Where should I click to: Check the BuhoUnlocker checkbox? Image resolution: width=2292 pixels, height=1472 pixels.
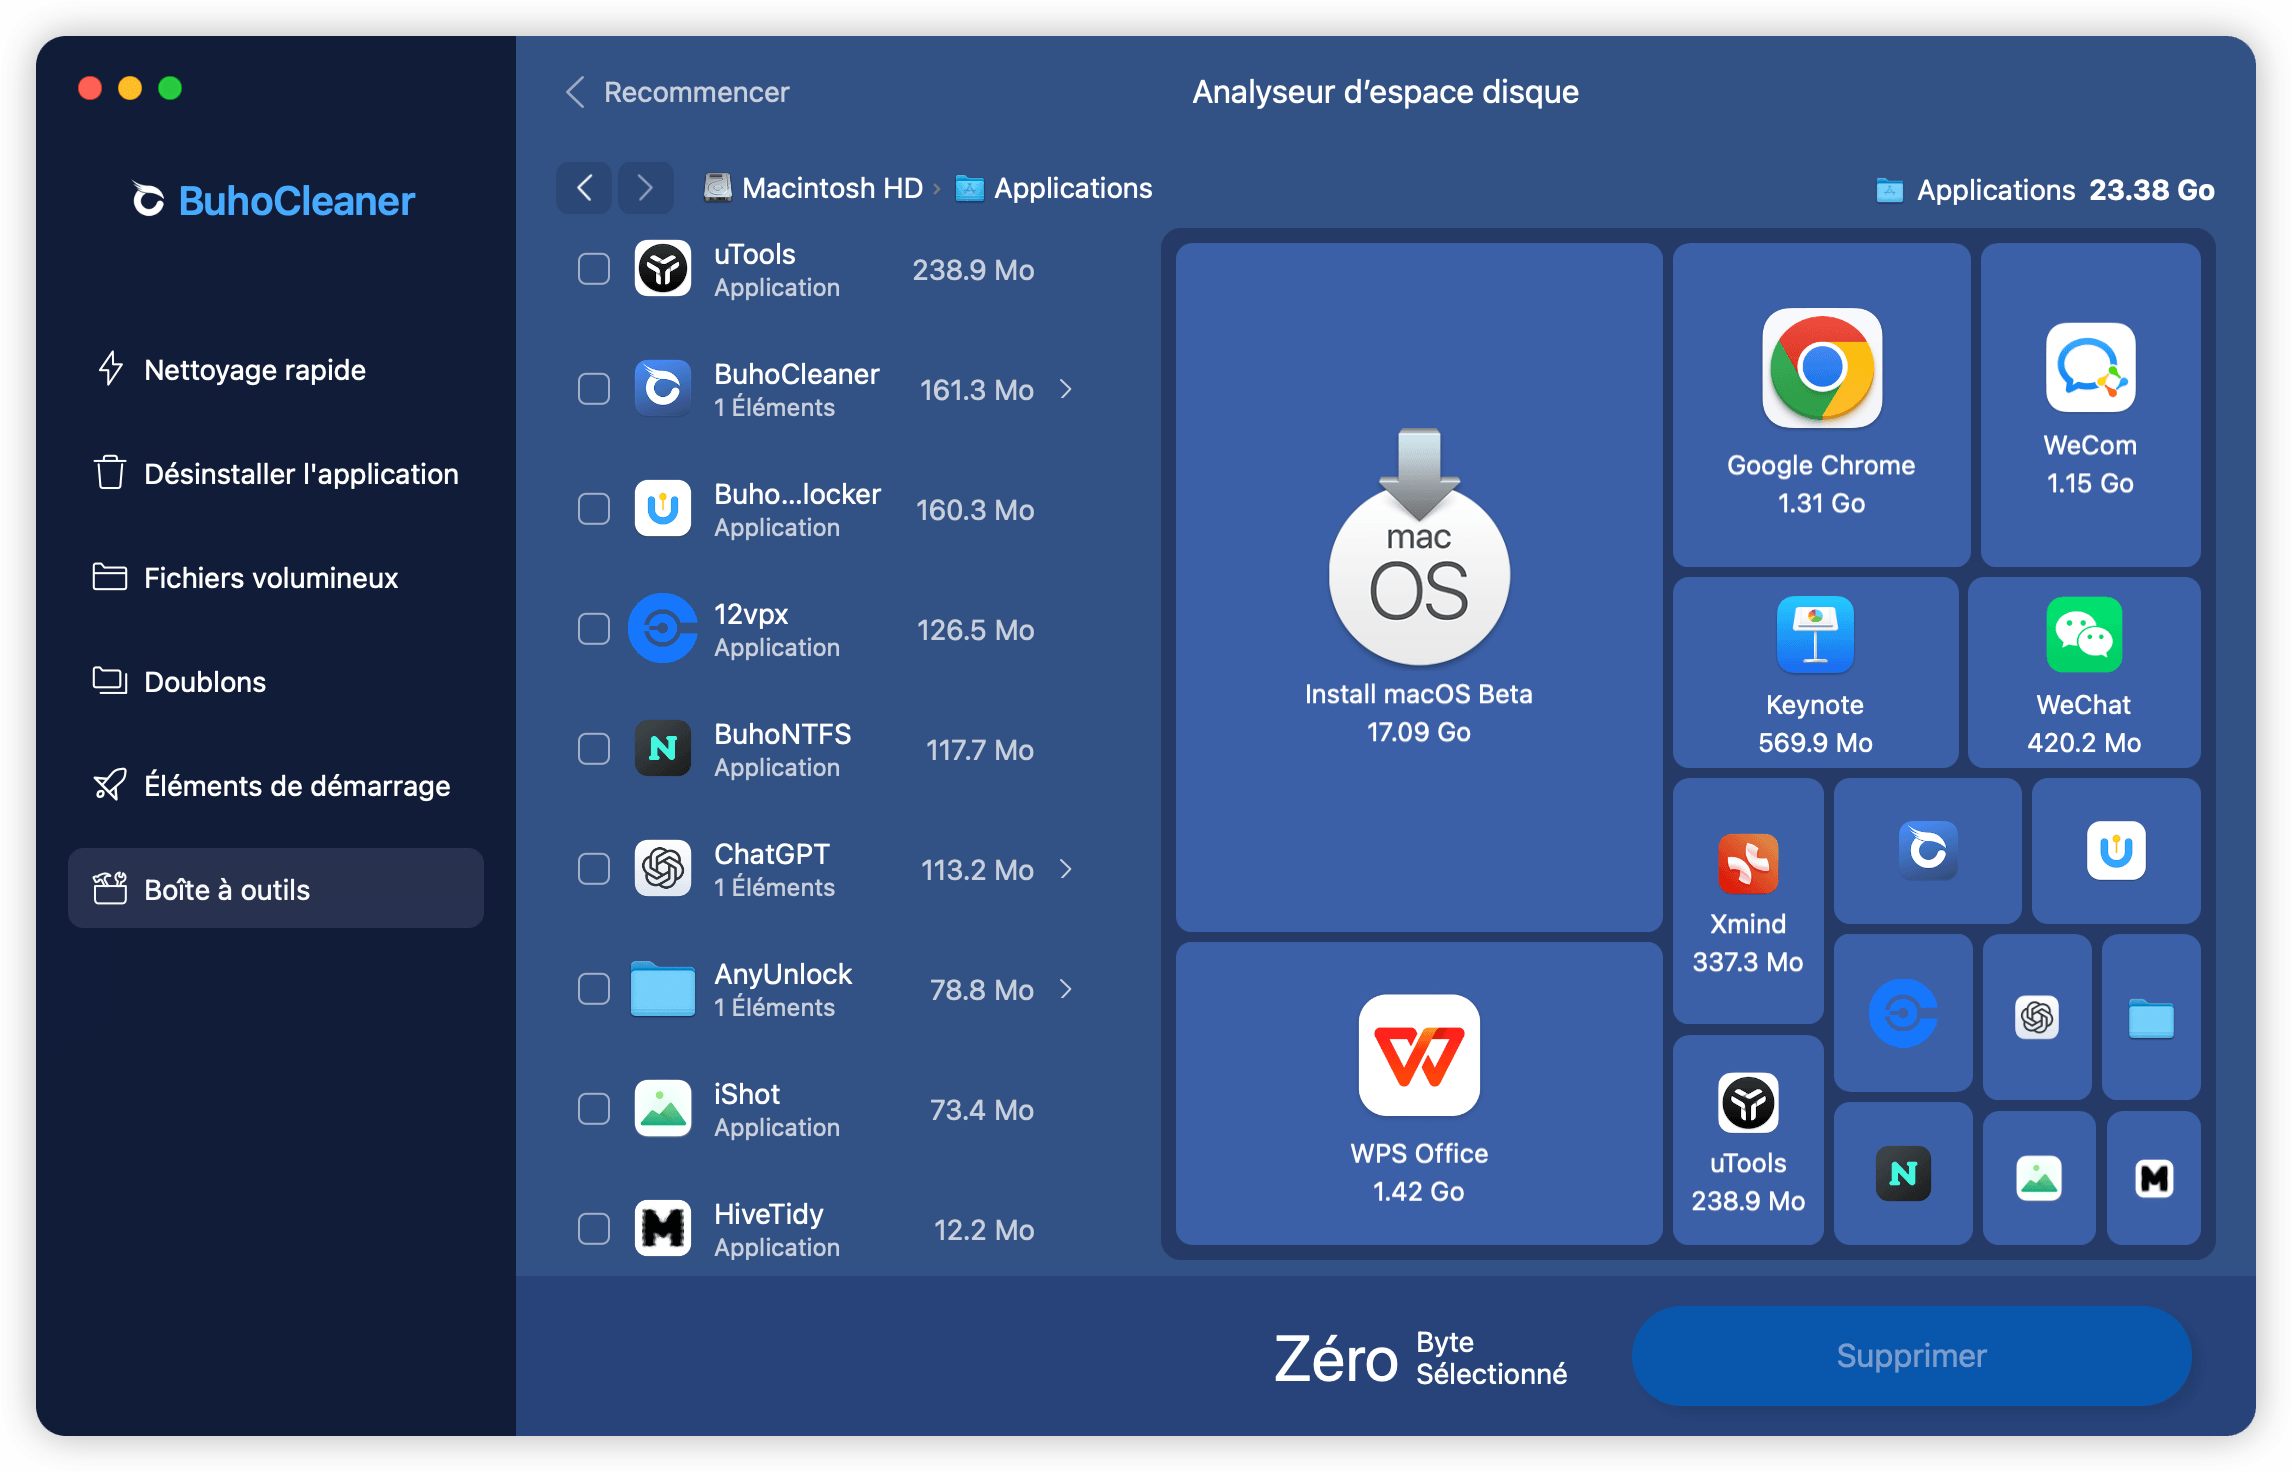(594, 509)
